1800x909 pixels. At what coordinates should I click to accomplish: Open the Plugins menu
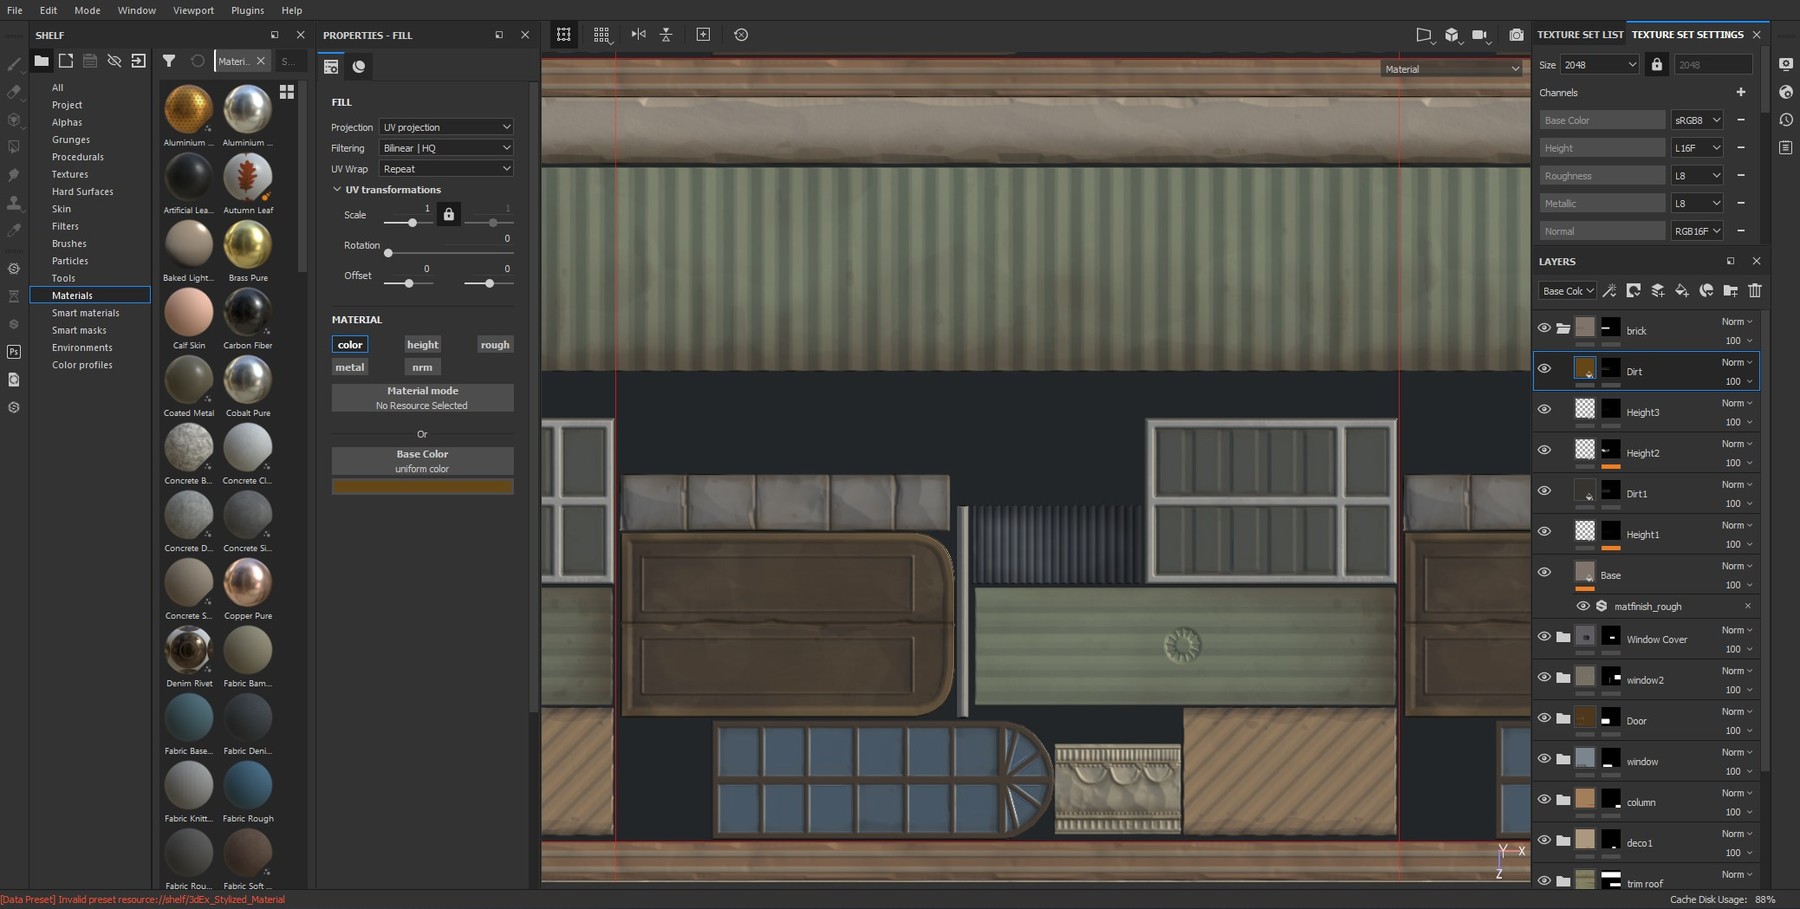point(247,10)
